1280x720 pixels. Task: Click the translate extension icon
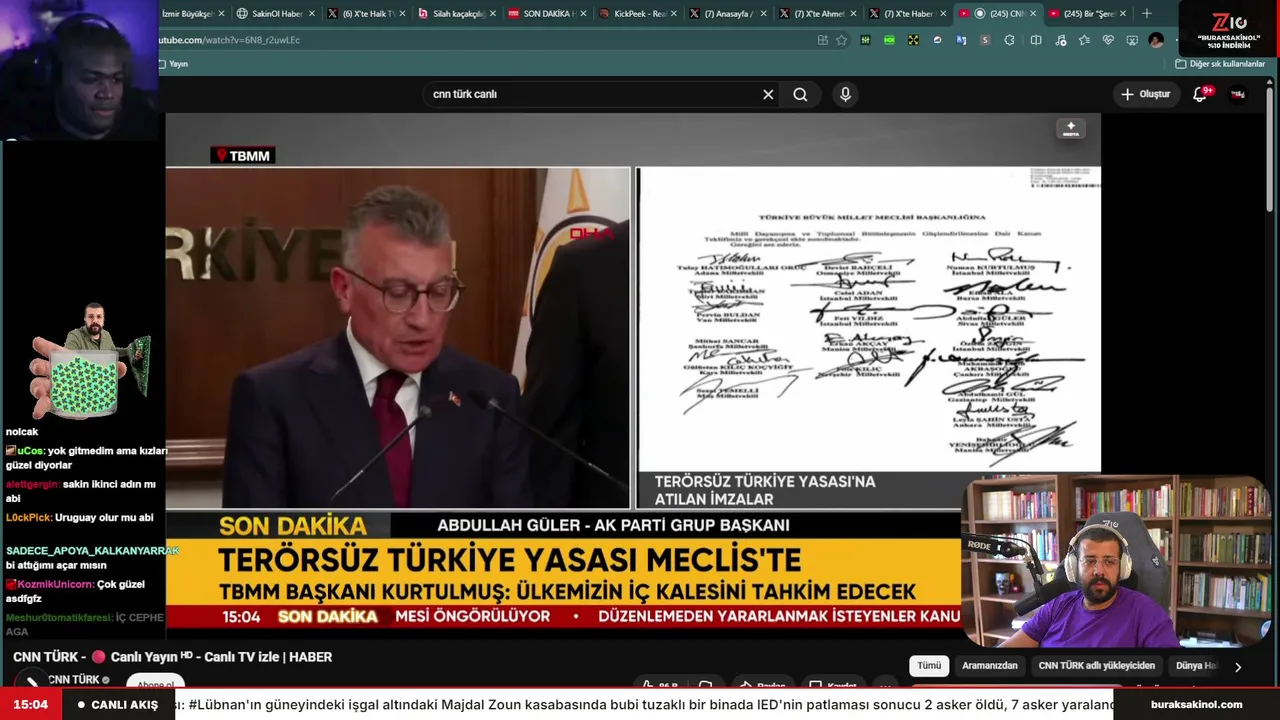point(961,40)
